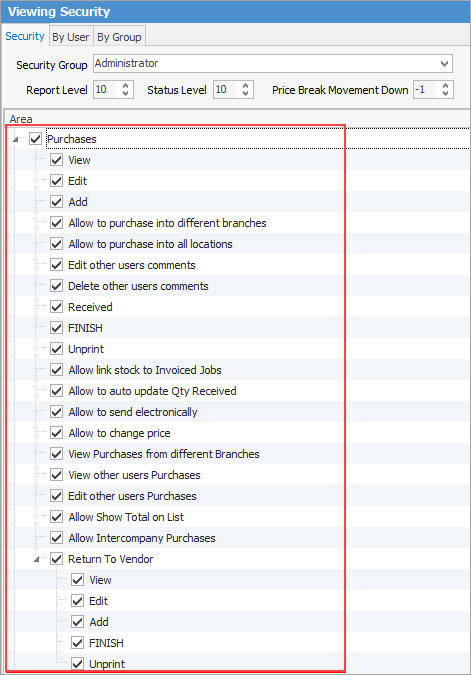Uncheck View other users Purchases
The image size is (471, 675).
56,475
